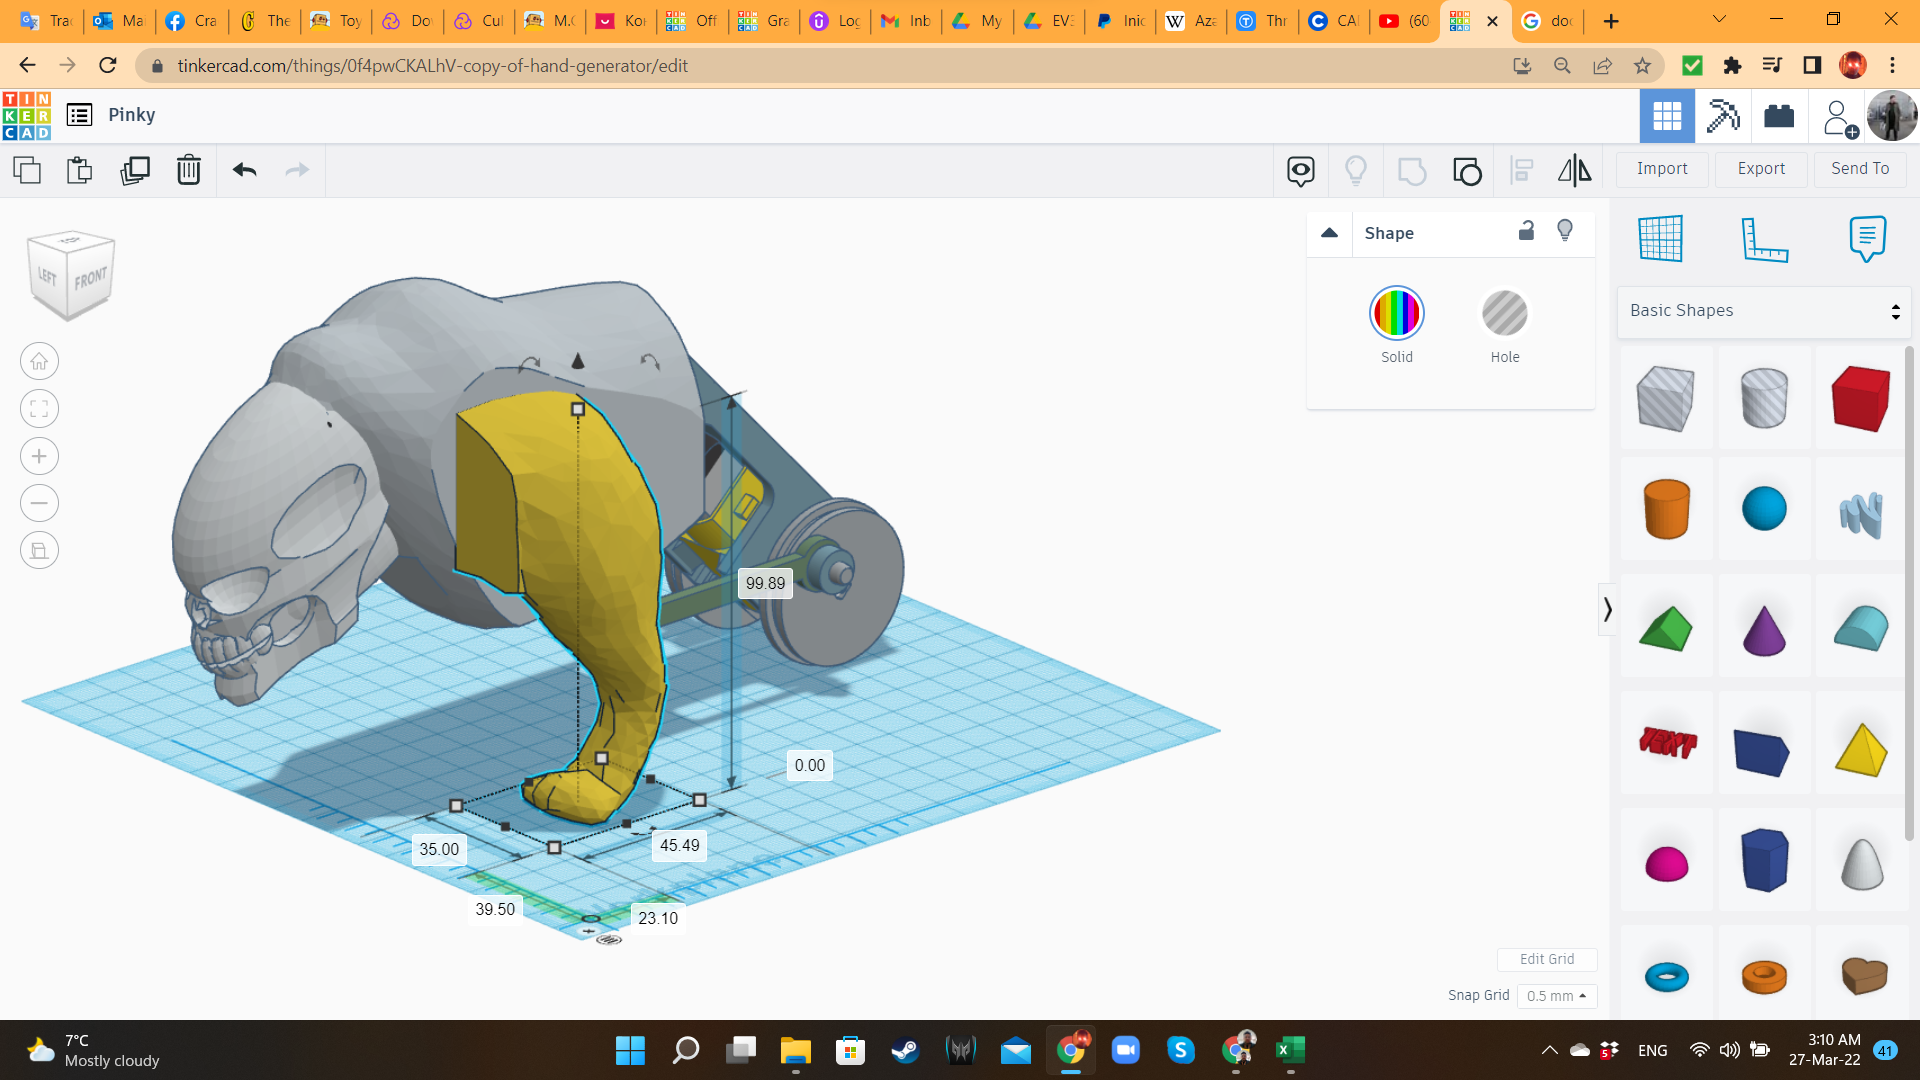Click the Mirror tool icon
Screen dimensions: 1920x1080
[1574, 170]
